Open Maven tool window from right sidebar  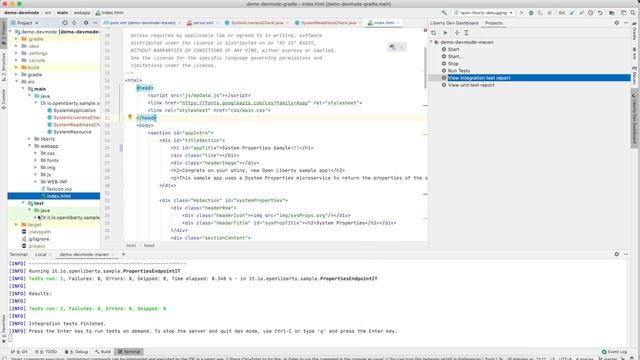point(634,76)
